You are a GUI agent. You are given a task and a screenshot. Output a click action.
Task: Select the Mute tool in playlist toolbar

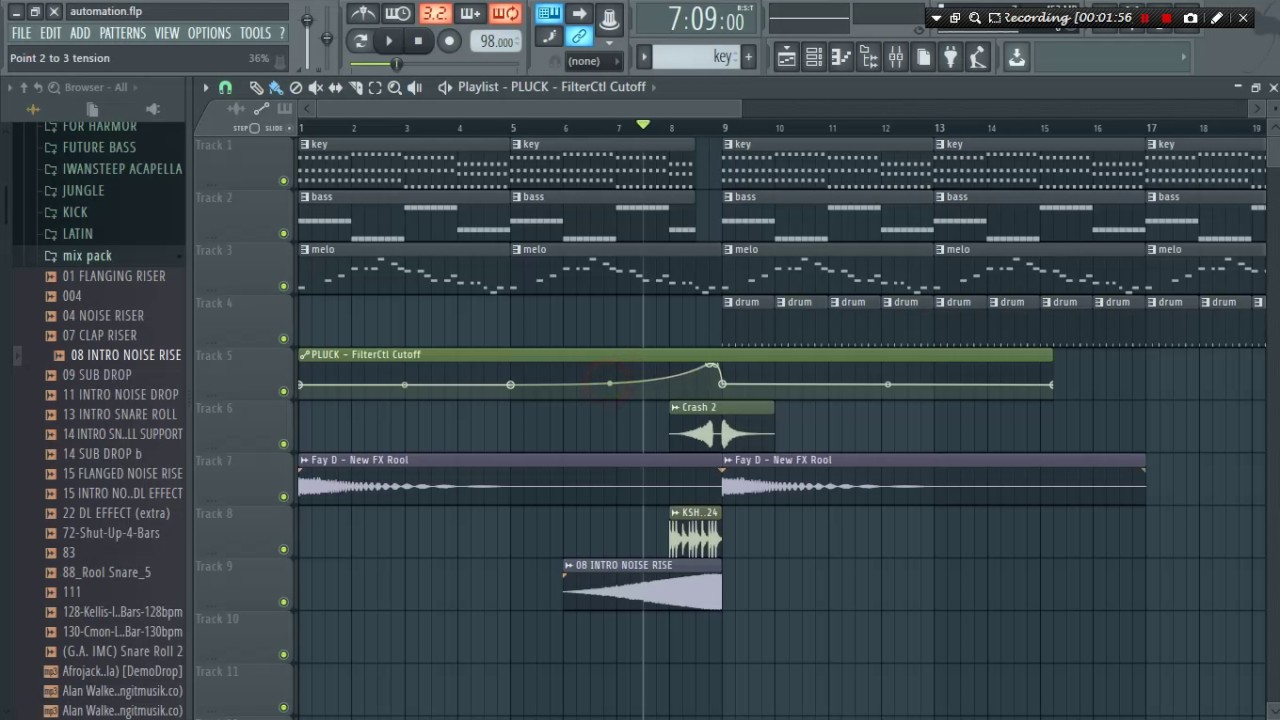coord(316,88)
